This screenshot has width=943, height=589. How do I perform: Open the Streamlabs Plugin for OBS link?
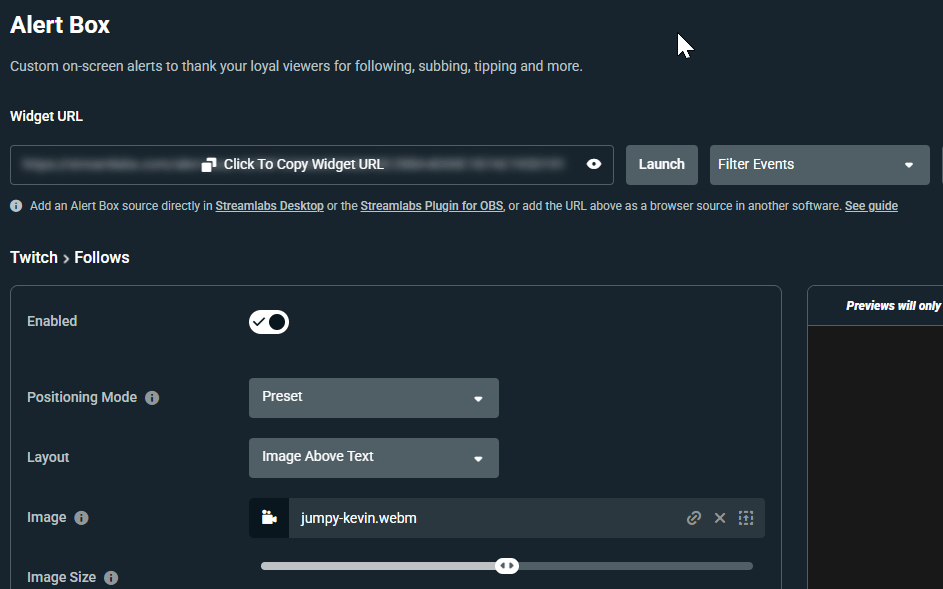pyautogui.click(x=432, y=206)
